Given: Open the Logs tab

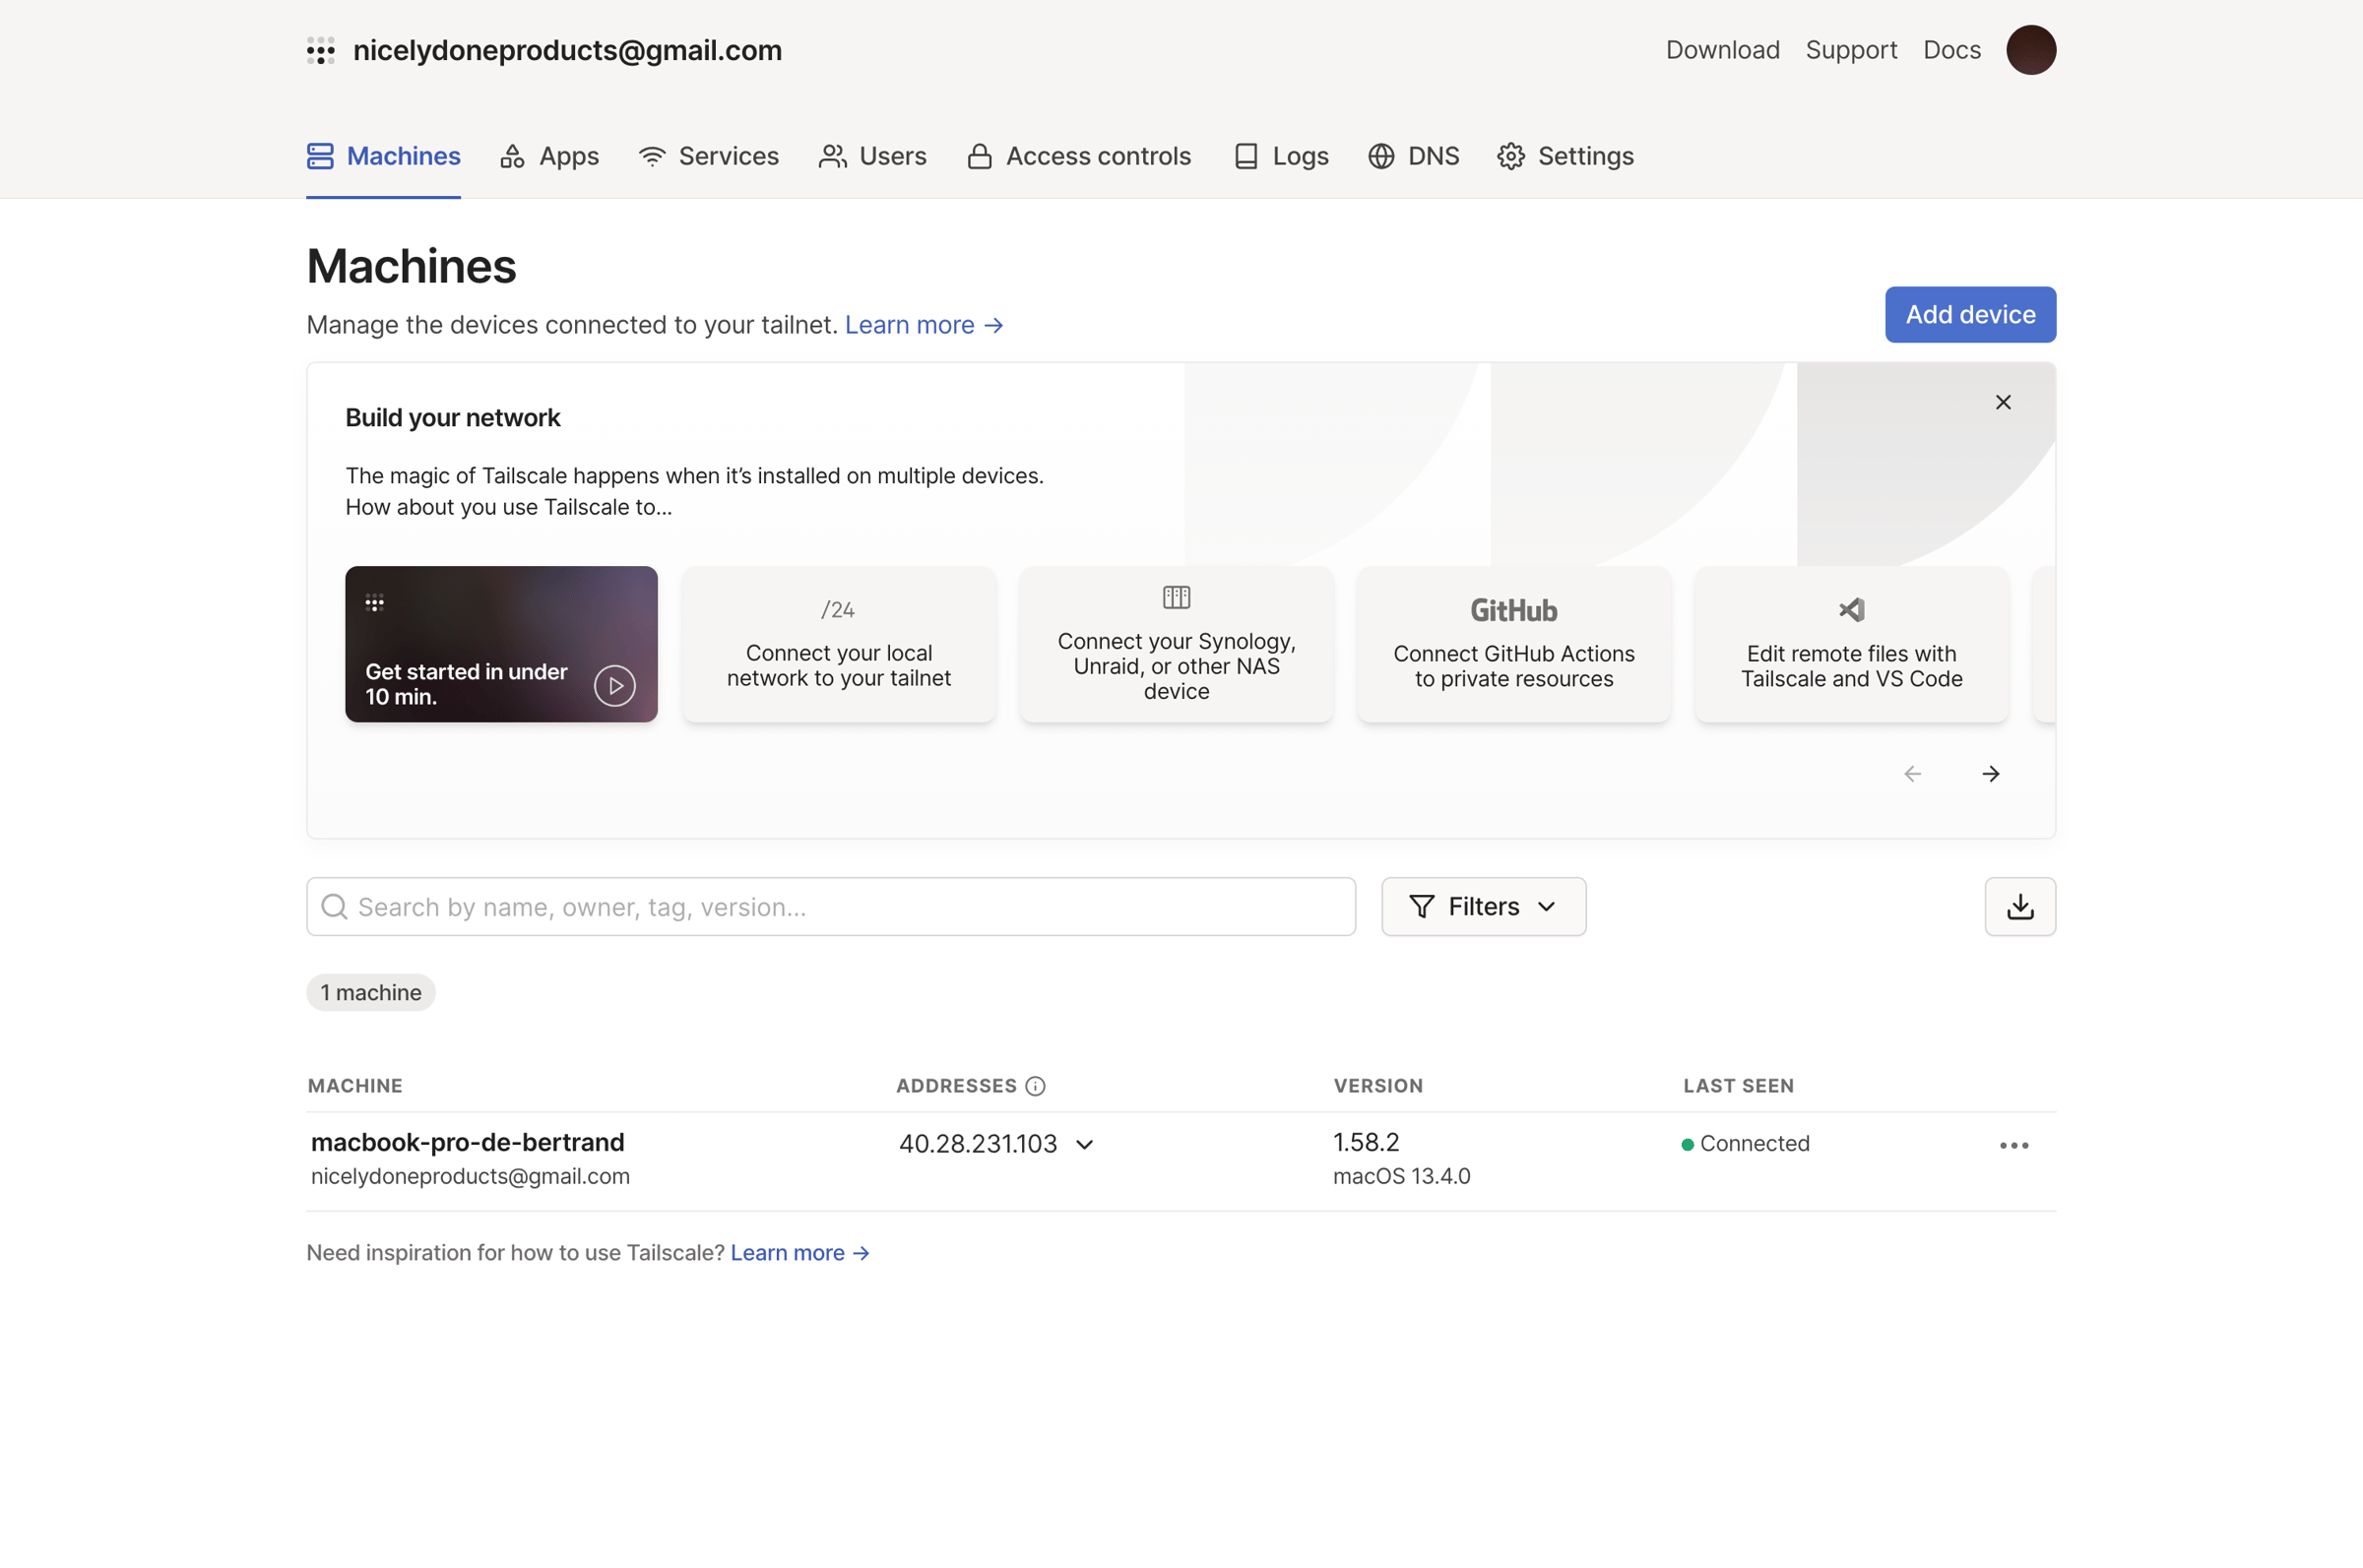Looking at the screenshot, I should point(1280,156).
